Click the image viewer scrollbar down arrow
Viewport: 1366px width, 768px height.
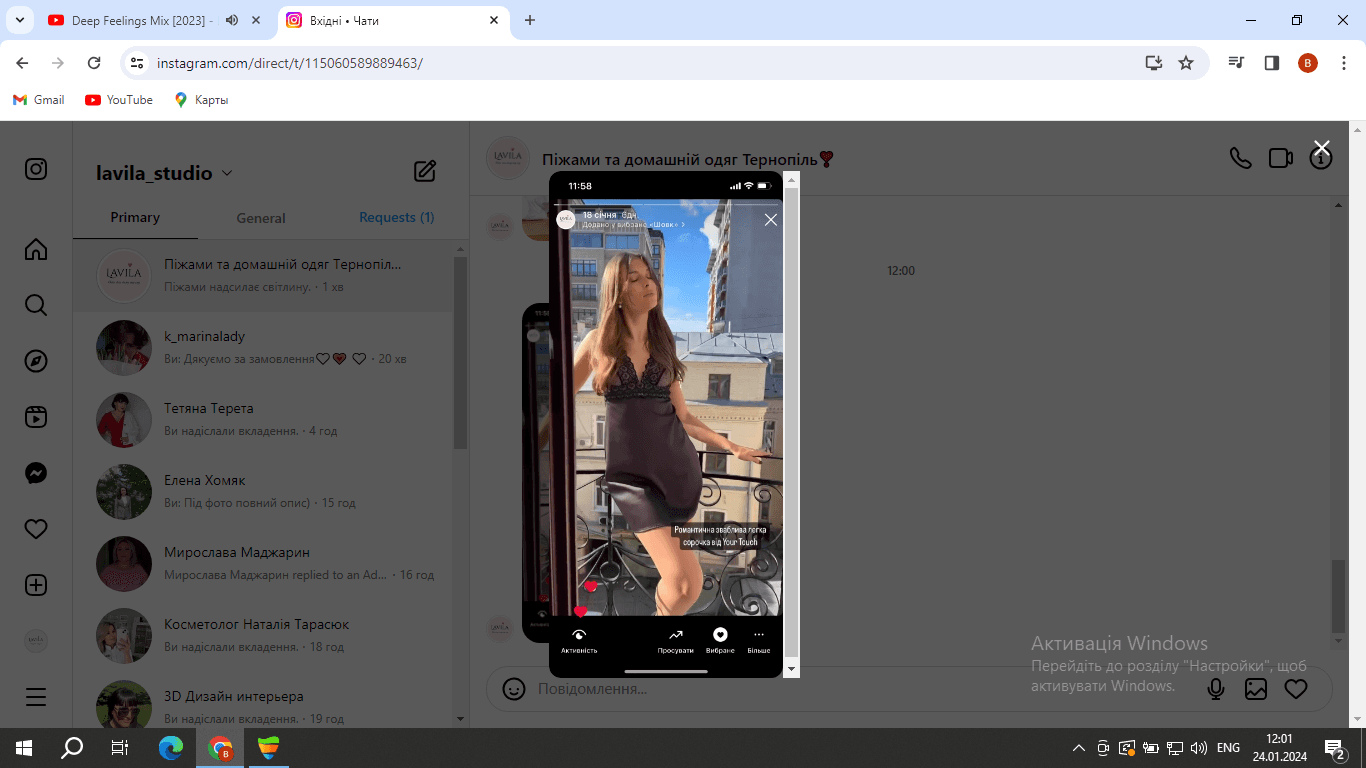792,669
